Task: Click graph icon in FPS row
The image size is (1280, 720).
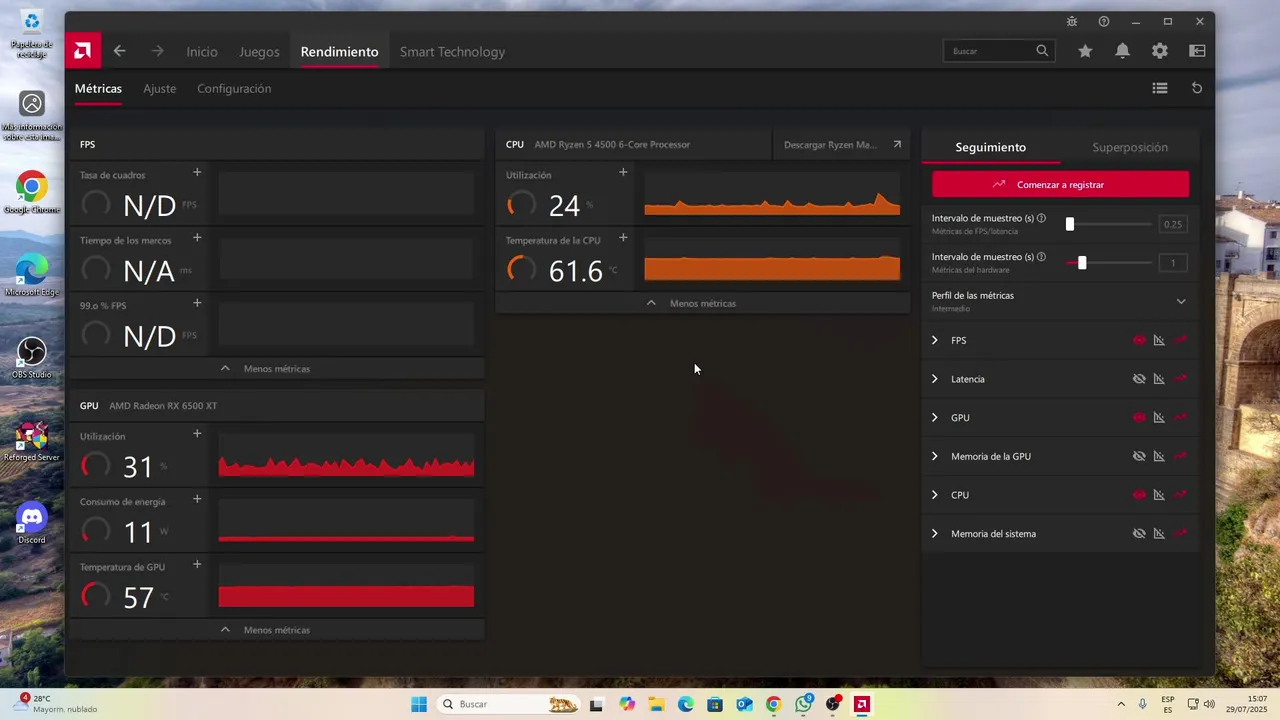Action: tap(1159, 340)
